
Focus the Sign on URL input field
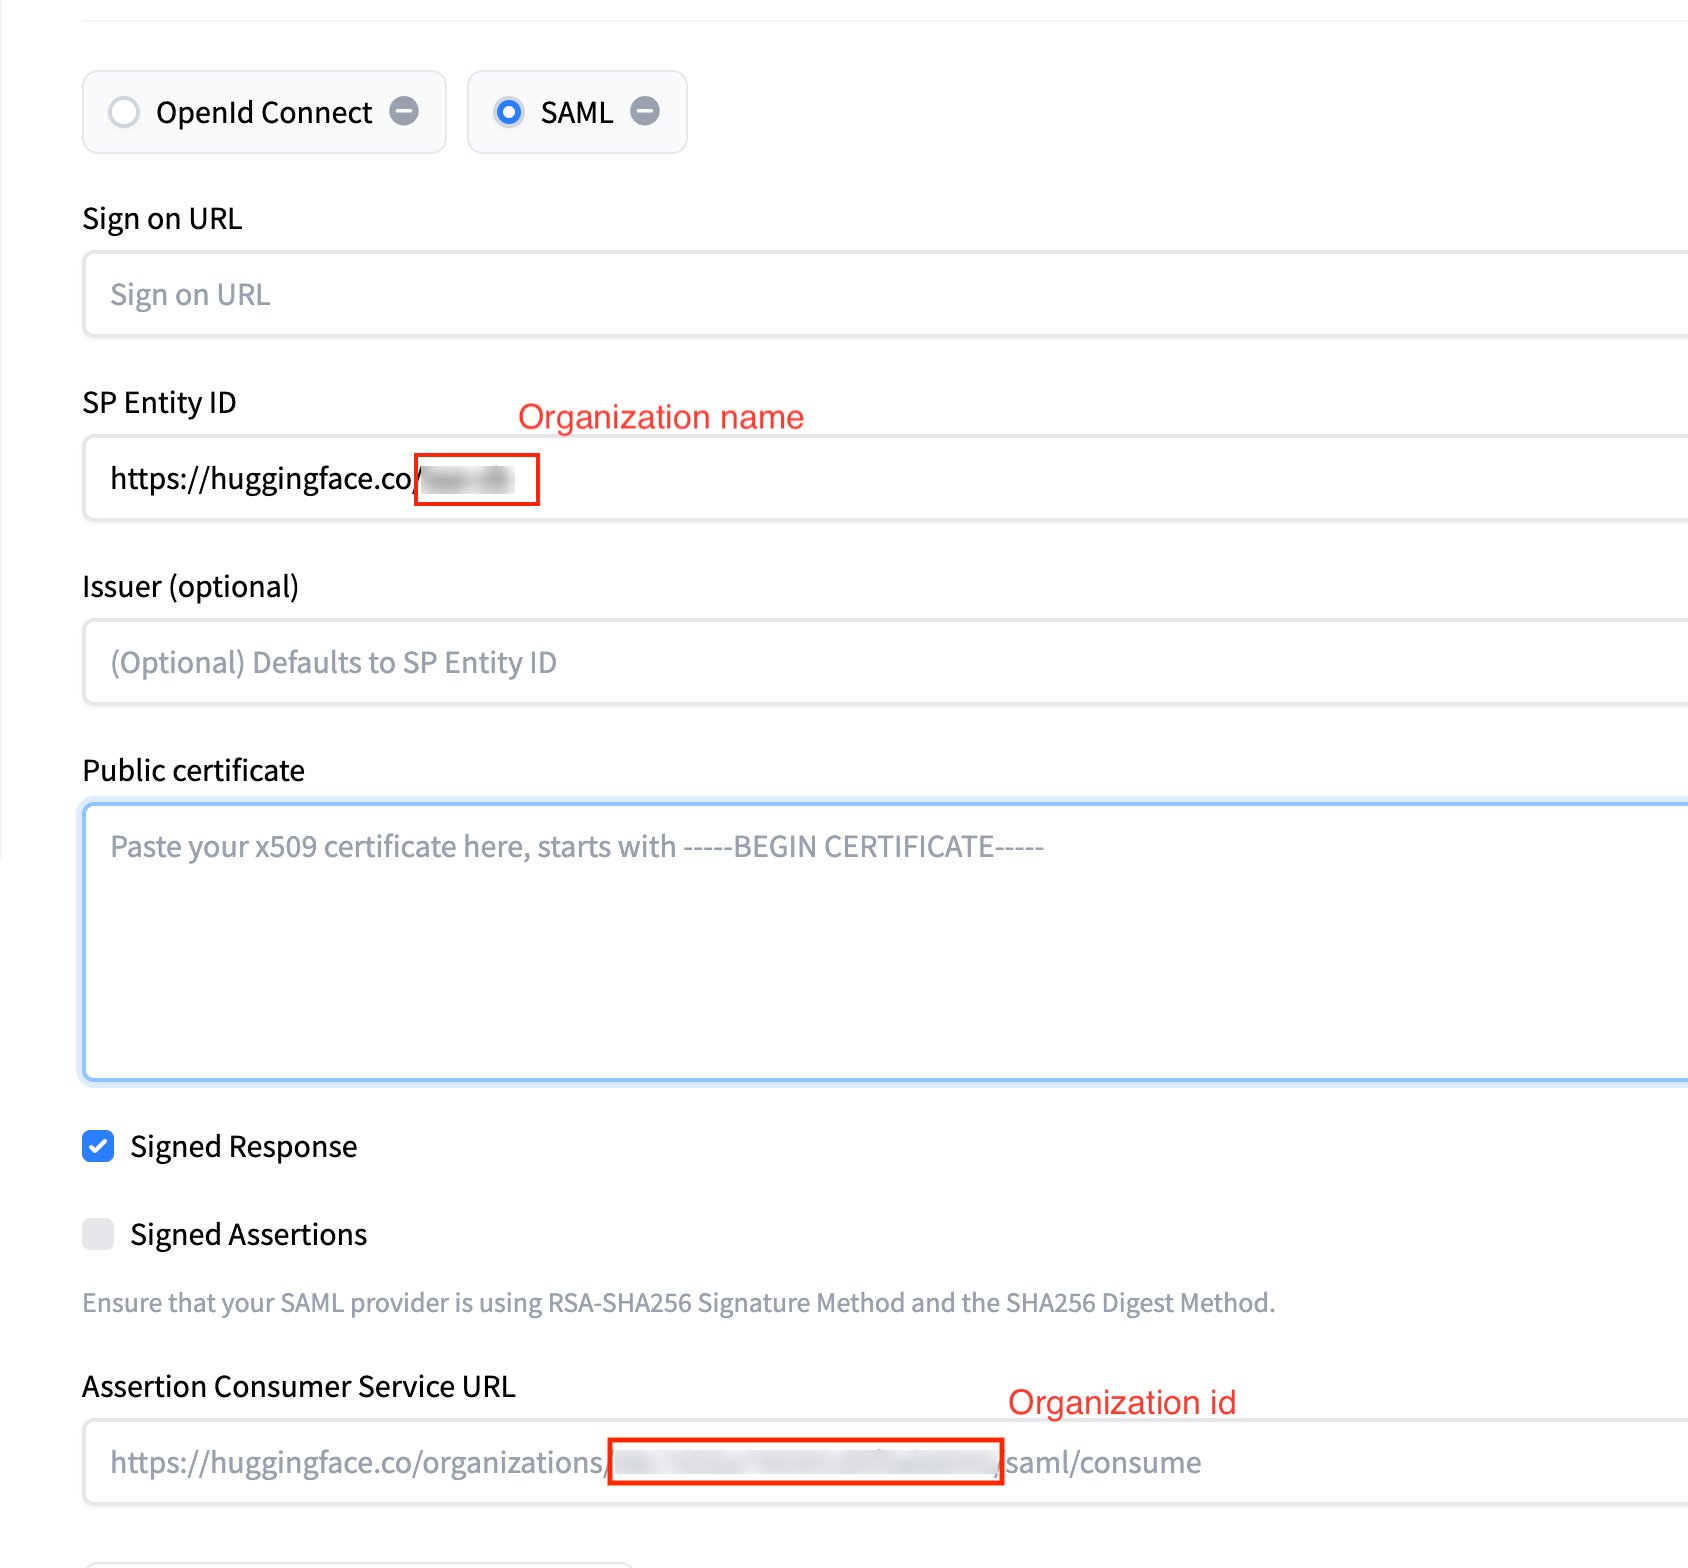(880, 295)
